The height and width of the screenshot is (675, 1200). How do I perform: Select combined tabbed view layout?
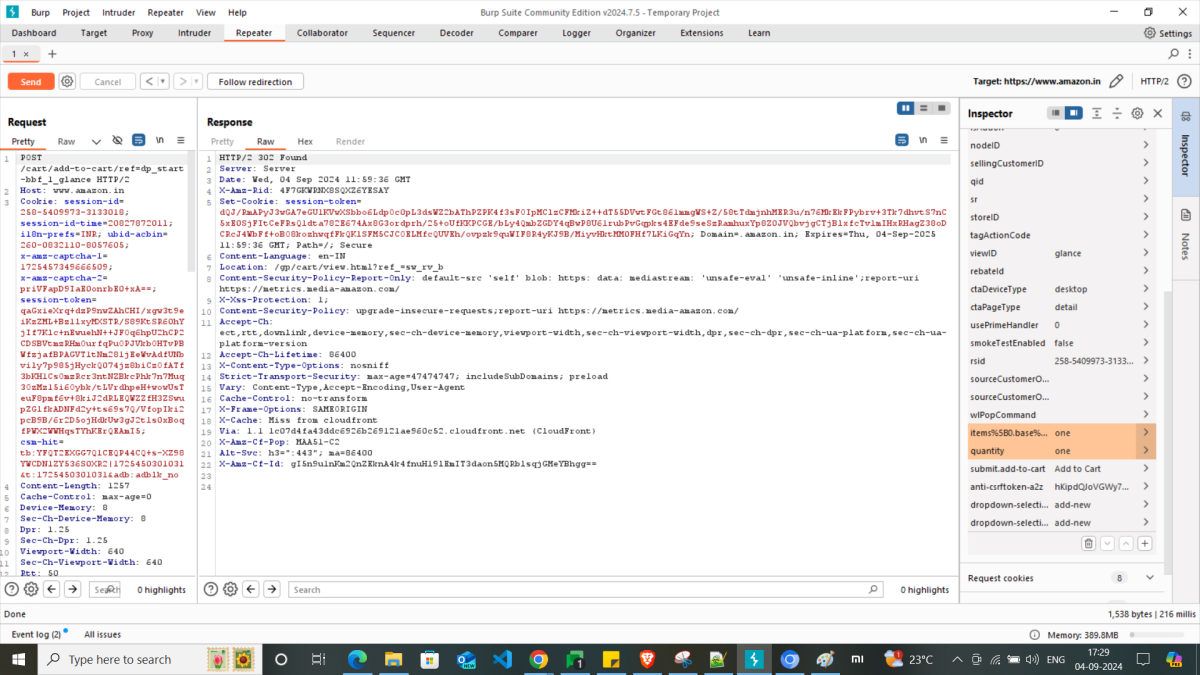[x=941, y=108]
